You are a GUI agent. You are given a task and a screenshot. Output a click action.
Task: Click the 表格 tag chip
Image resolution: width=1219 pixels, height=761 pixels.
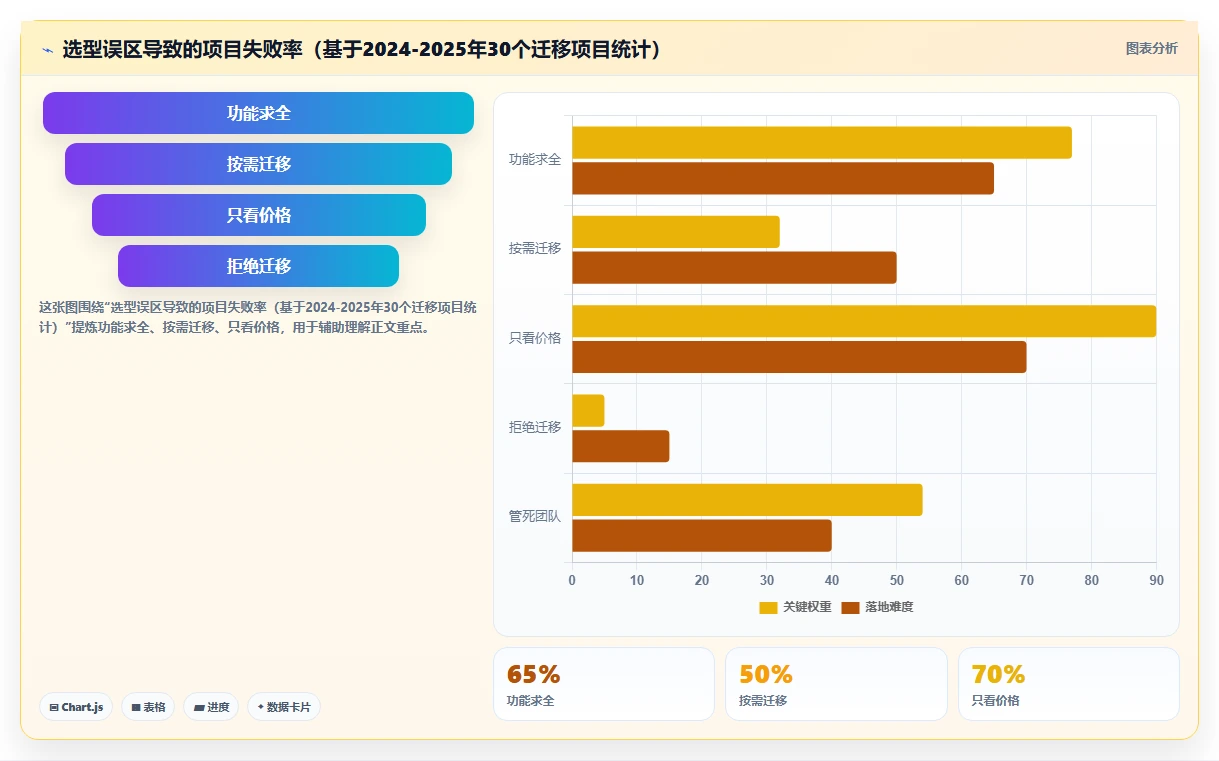[148, 707]
